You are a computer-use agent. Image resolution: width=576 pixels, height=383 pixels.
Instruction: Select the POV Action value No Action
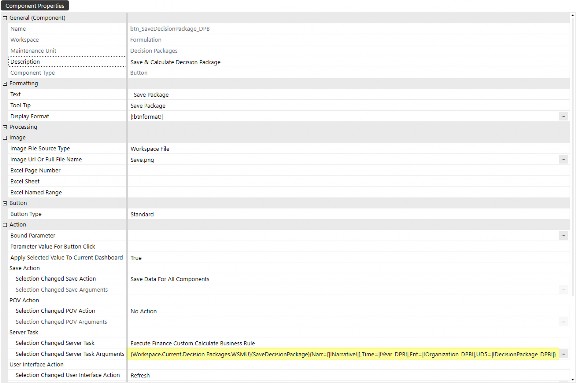144,311
